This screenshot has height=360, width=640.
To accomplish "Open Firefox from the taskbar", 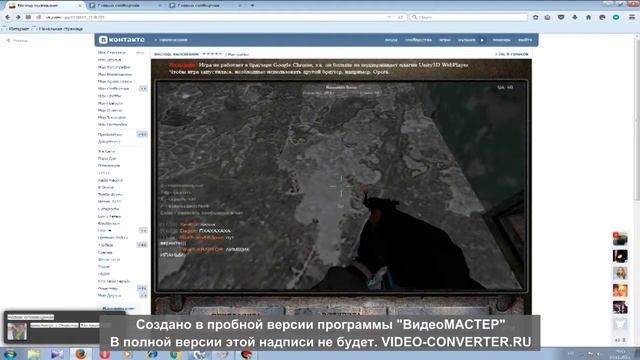I will [x=81, y=354].
